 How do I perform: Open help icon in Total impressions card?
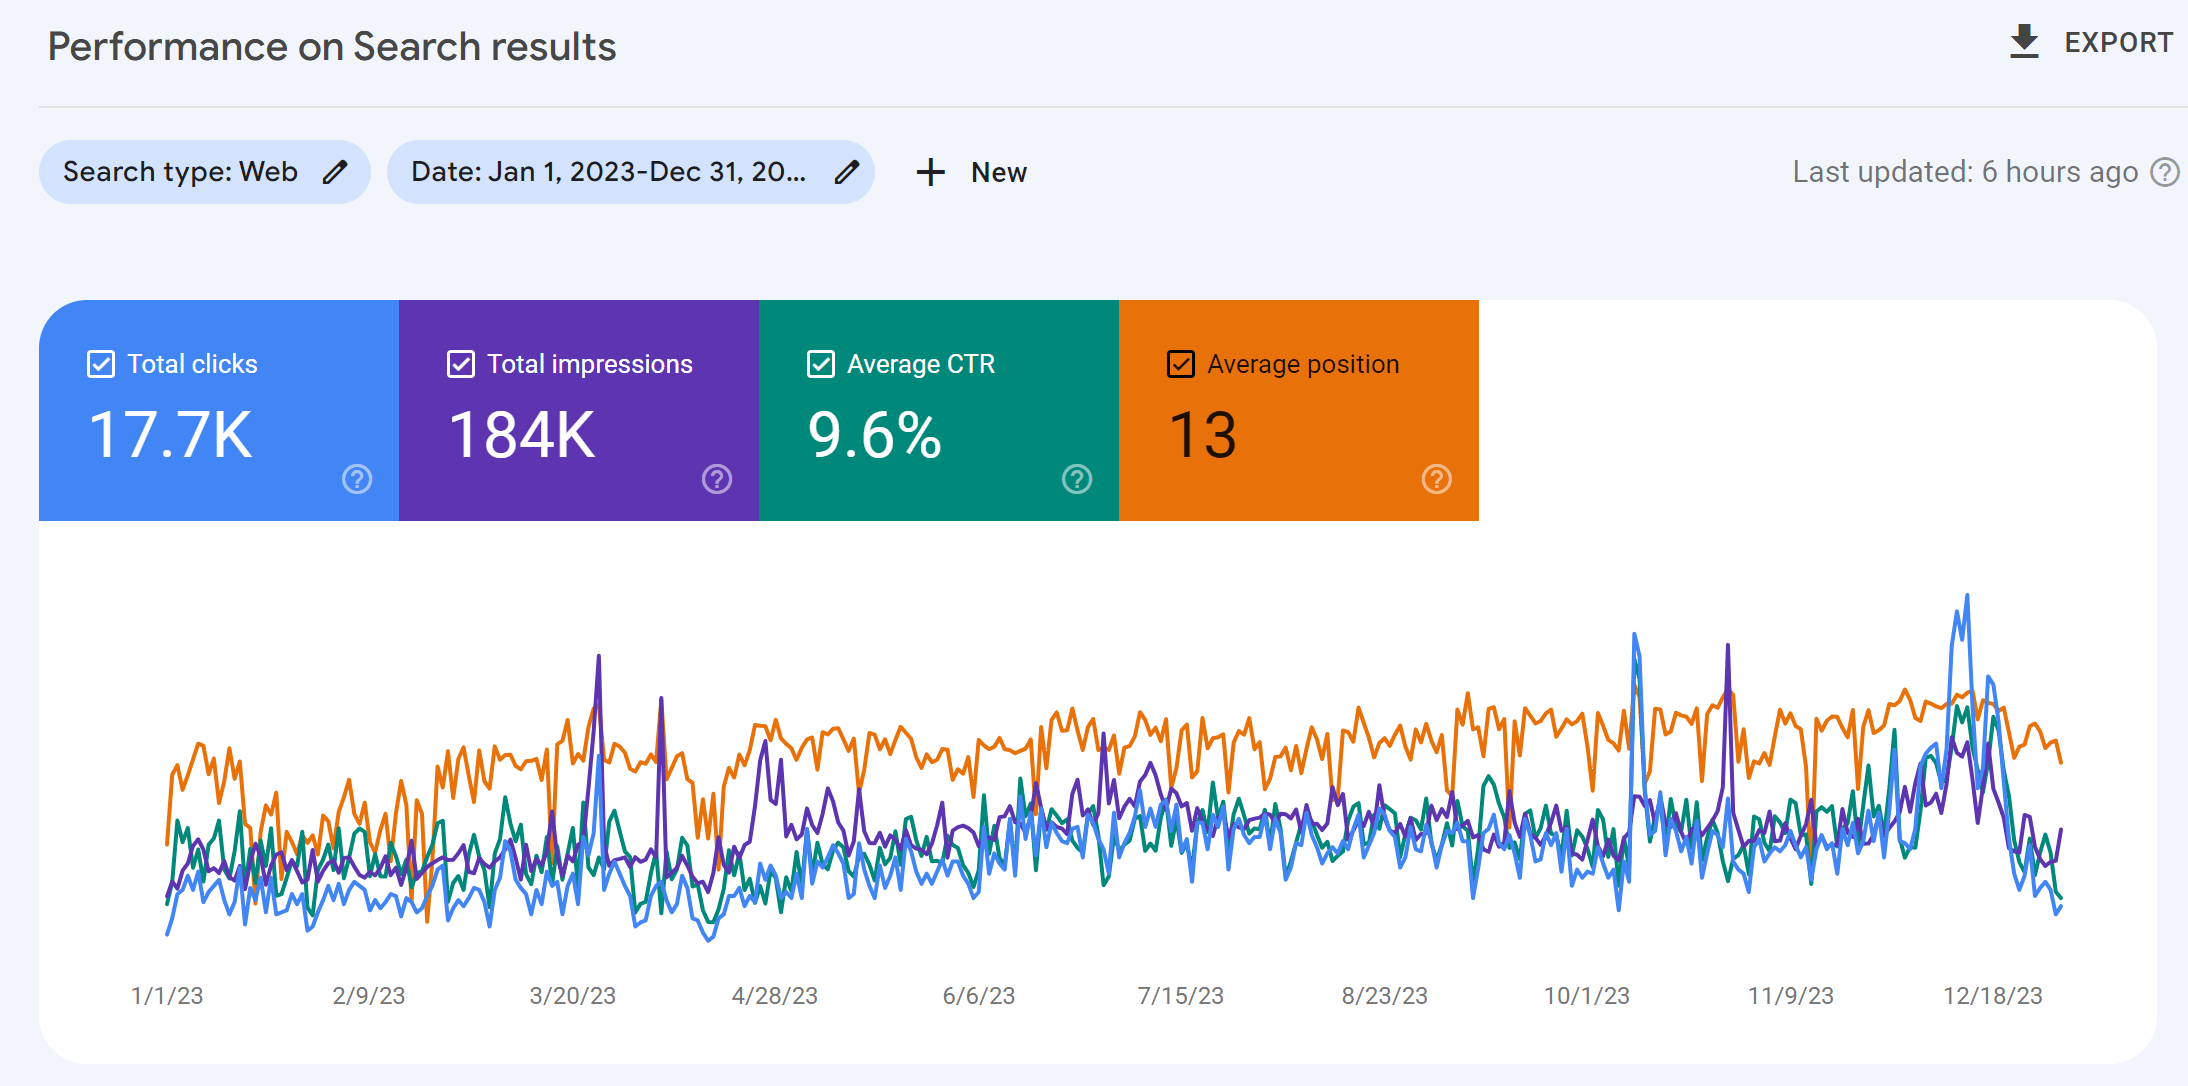pos(717,479)
